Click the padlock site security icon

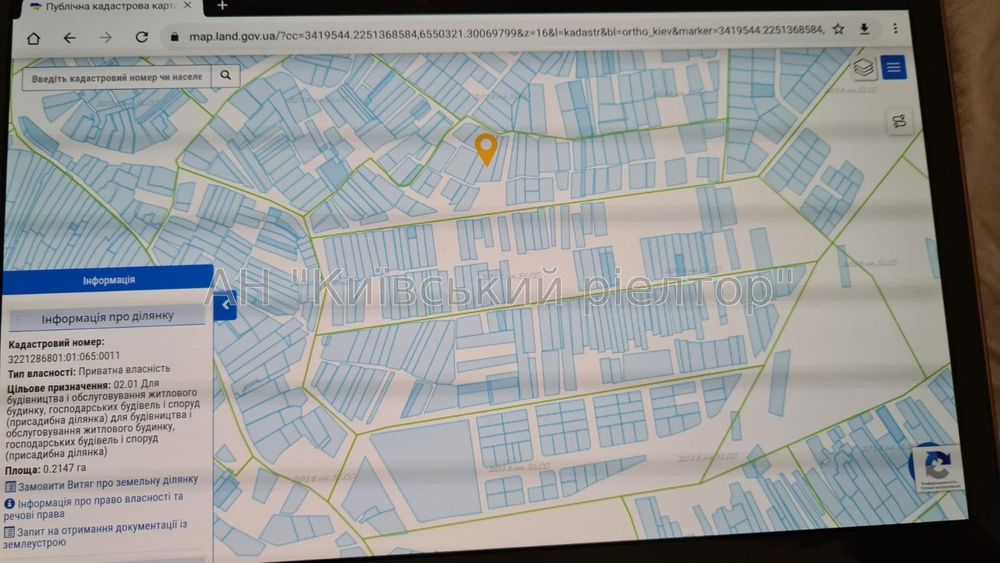coord(174,37)
